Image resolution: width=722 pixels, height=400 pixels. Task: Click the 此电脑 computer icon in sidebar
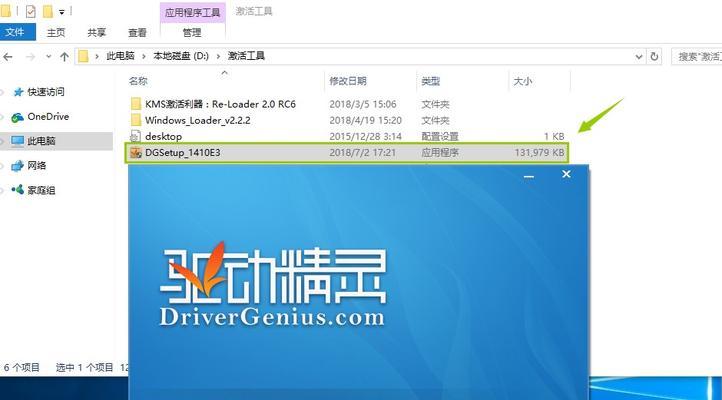pos(17,141)
